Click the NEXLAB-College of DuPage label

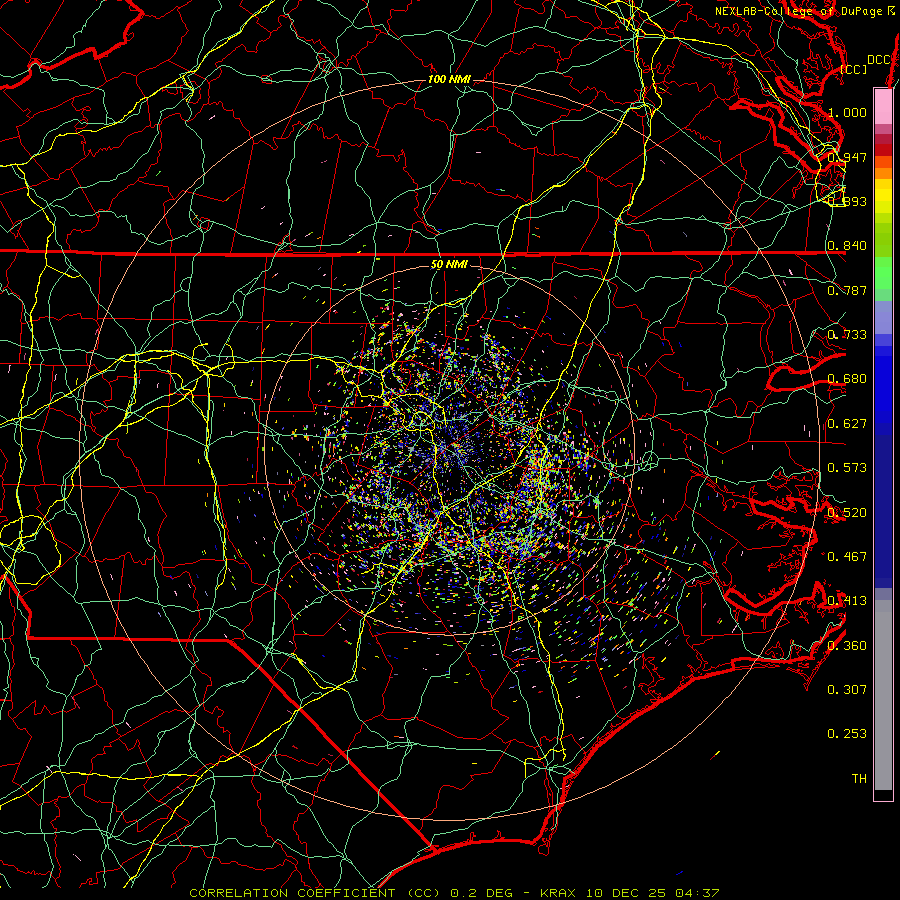[800, 11]
